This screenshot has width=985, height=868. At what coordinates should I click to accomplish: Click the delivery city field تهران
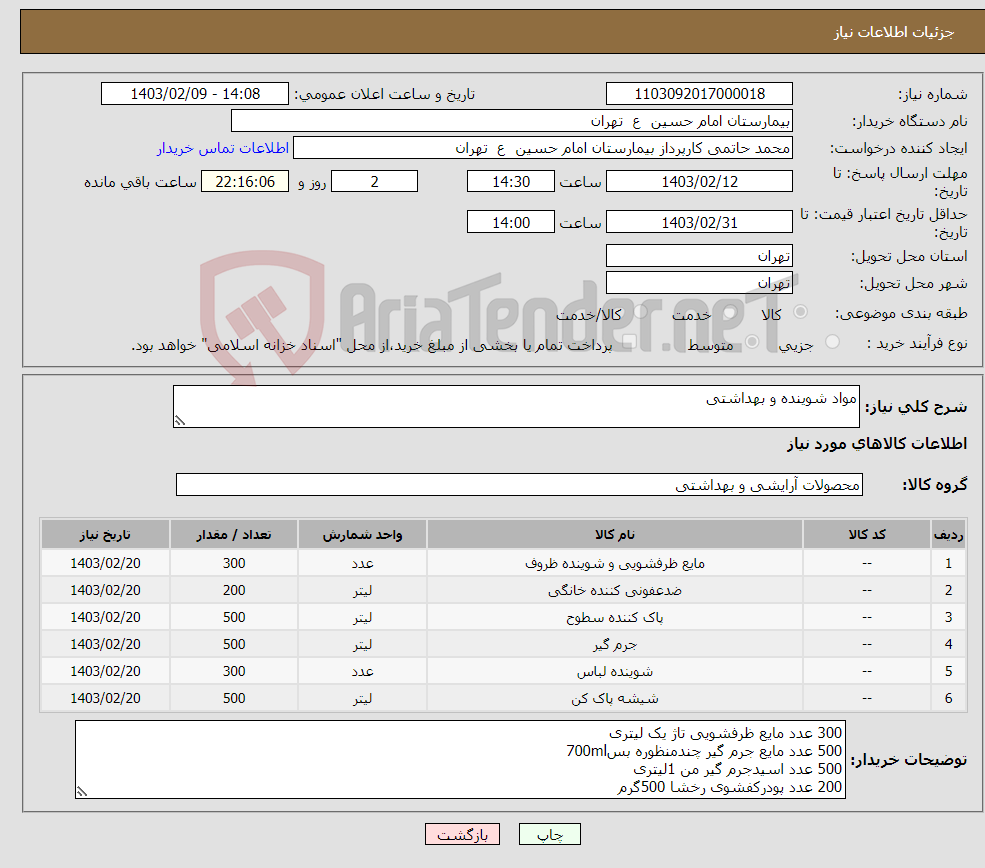pos(699,283)
